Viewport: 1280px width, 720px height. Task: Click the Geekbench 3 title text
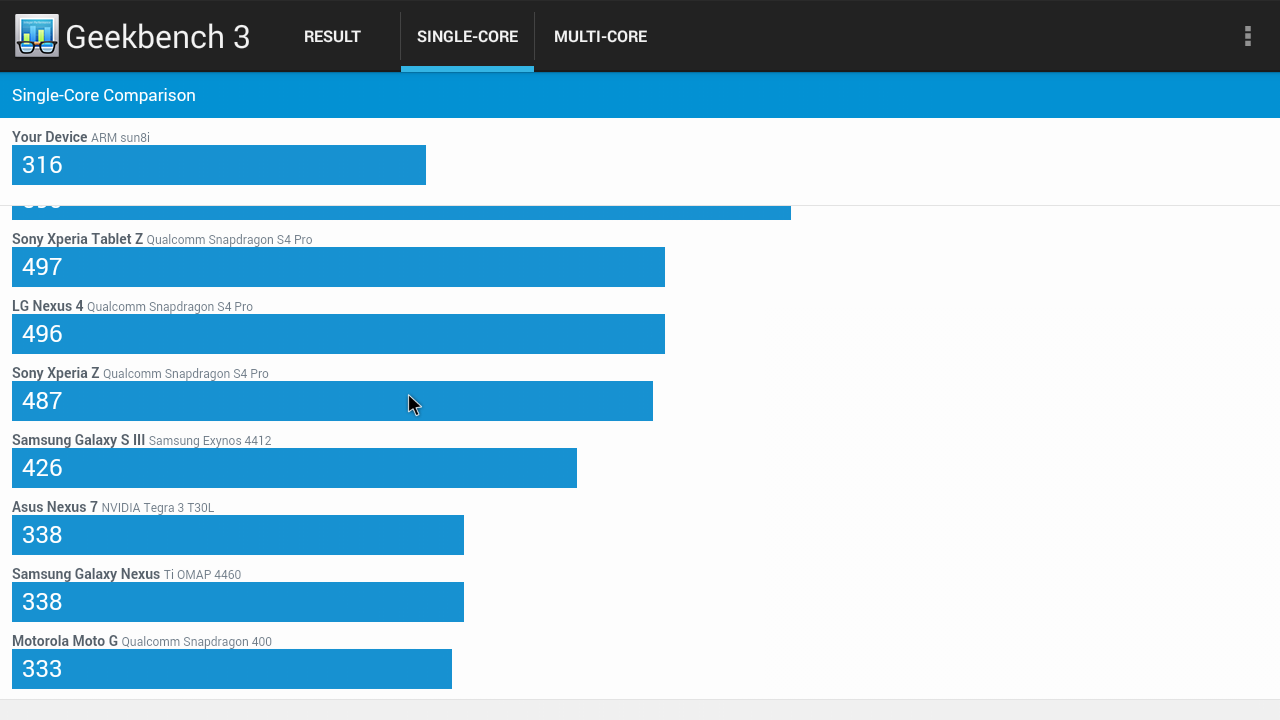pos(158,36)
